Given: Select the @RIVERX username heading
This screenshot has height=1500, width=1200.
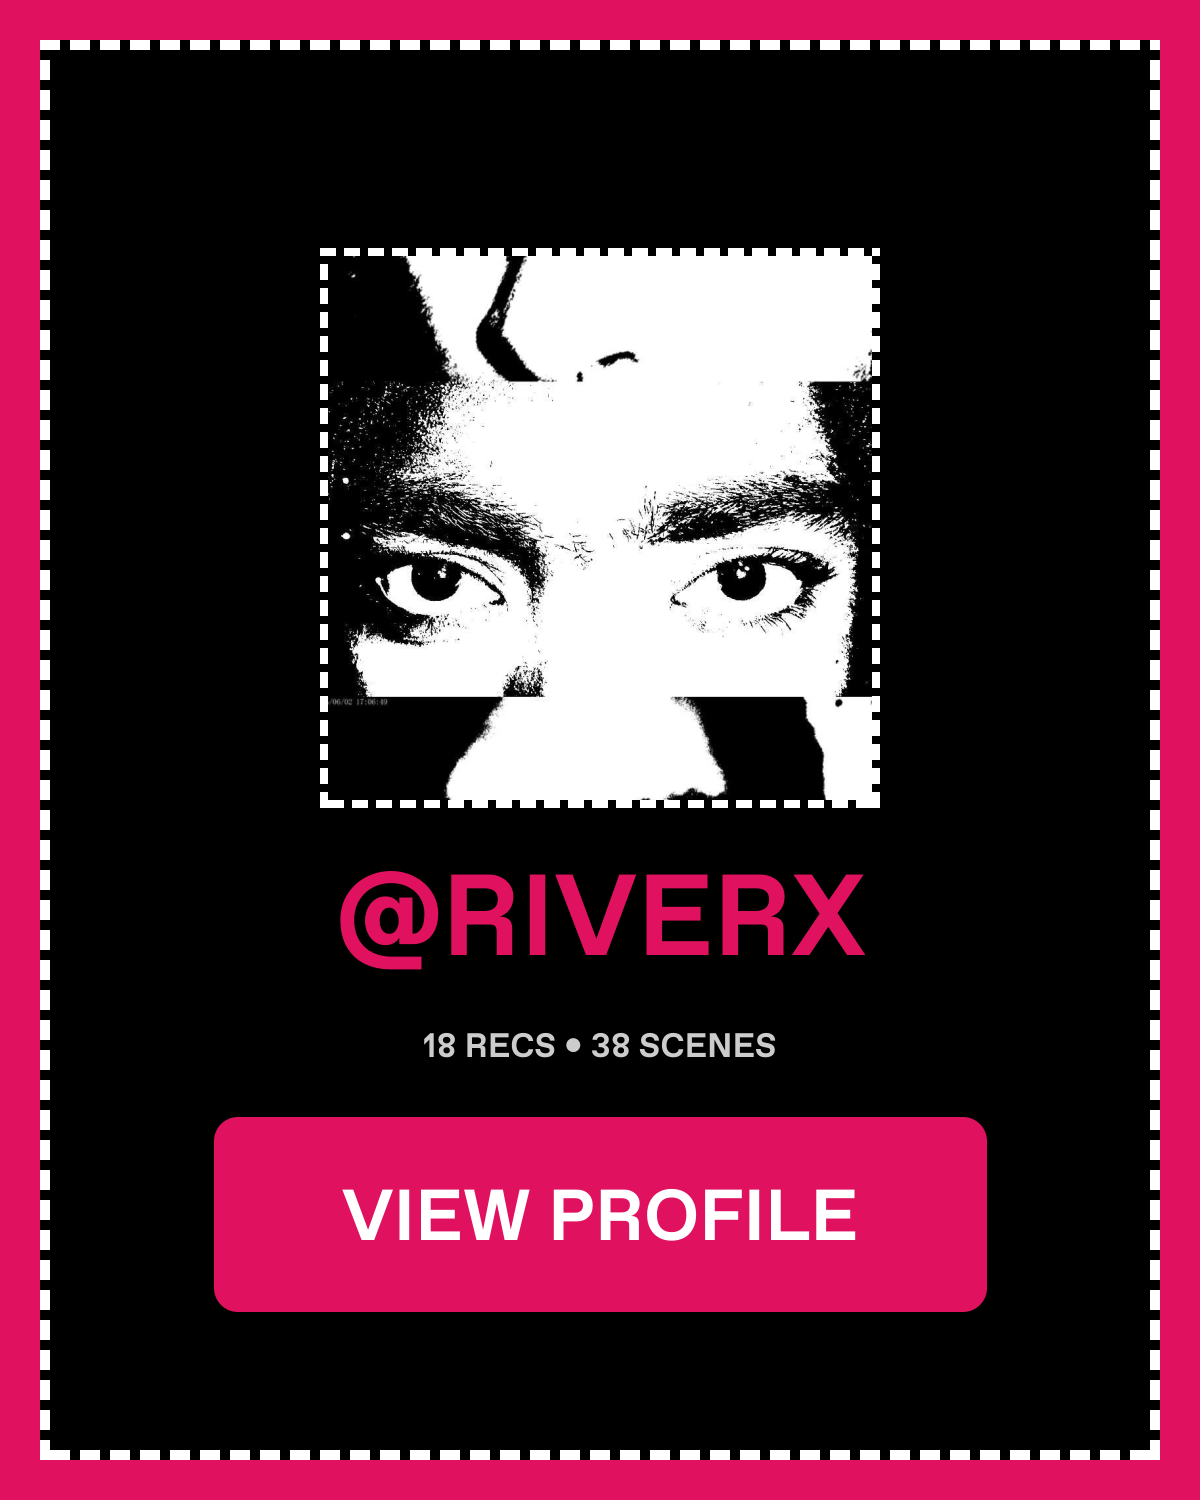Looking at the screenshot, I should click(x=602, y=918).
